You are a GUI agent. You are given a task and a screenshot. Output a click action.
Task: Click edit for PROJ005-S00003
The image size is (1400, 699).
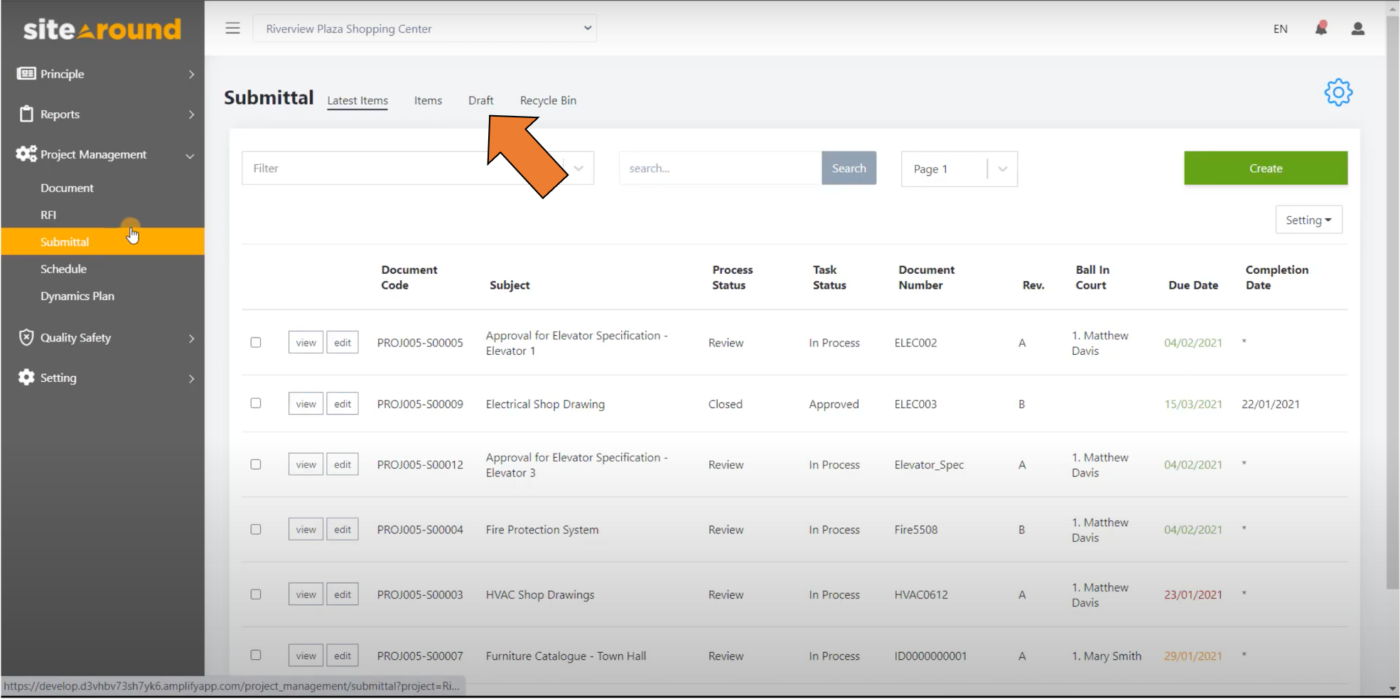tap(342, 595)
